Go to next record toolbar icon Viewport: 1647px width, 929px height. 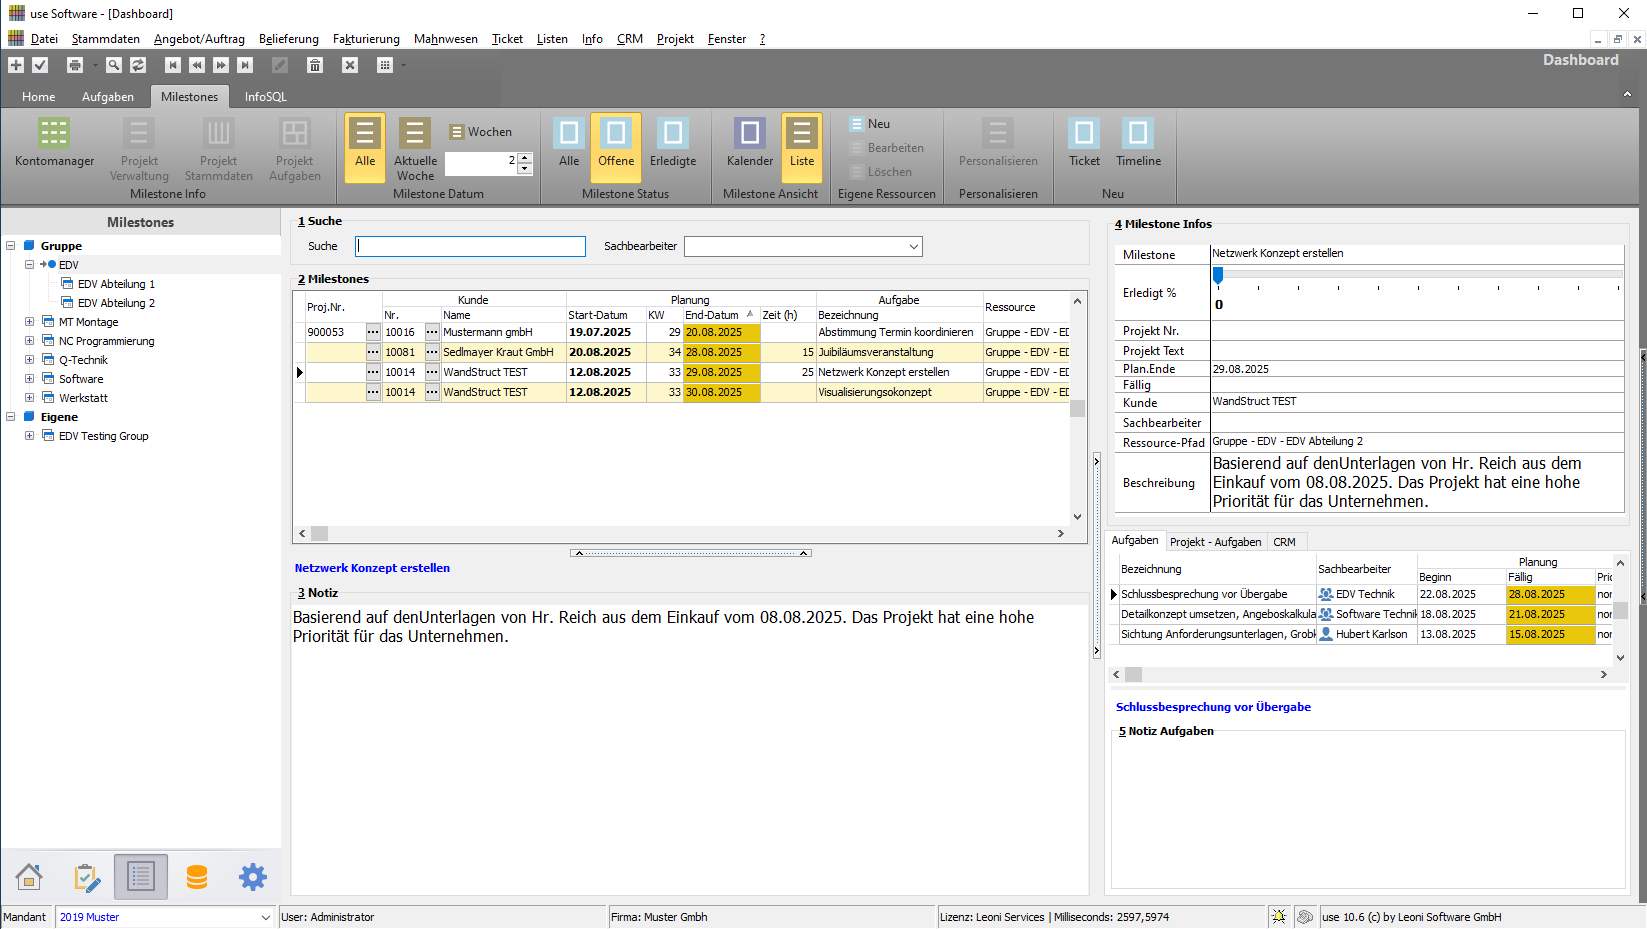click(x=221, y=65)
